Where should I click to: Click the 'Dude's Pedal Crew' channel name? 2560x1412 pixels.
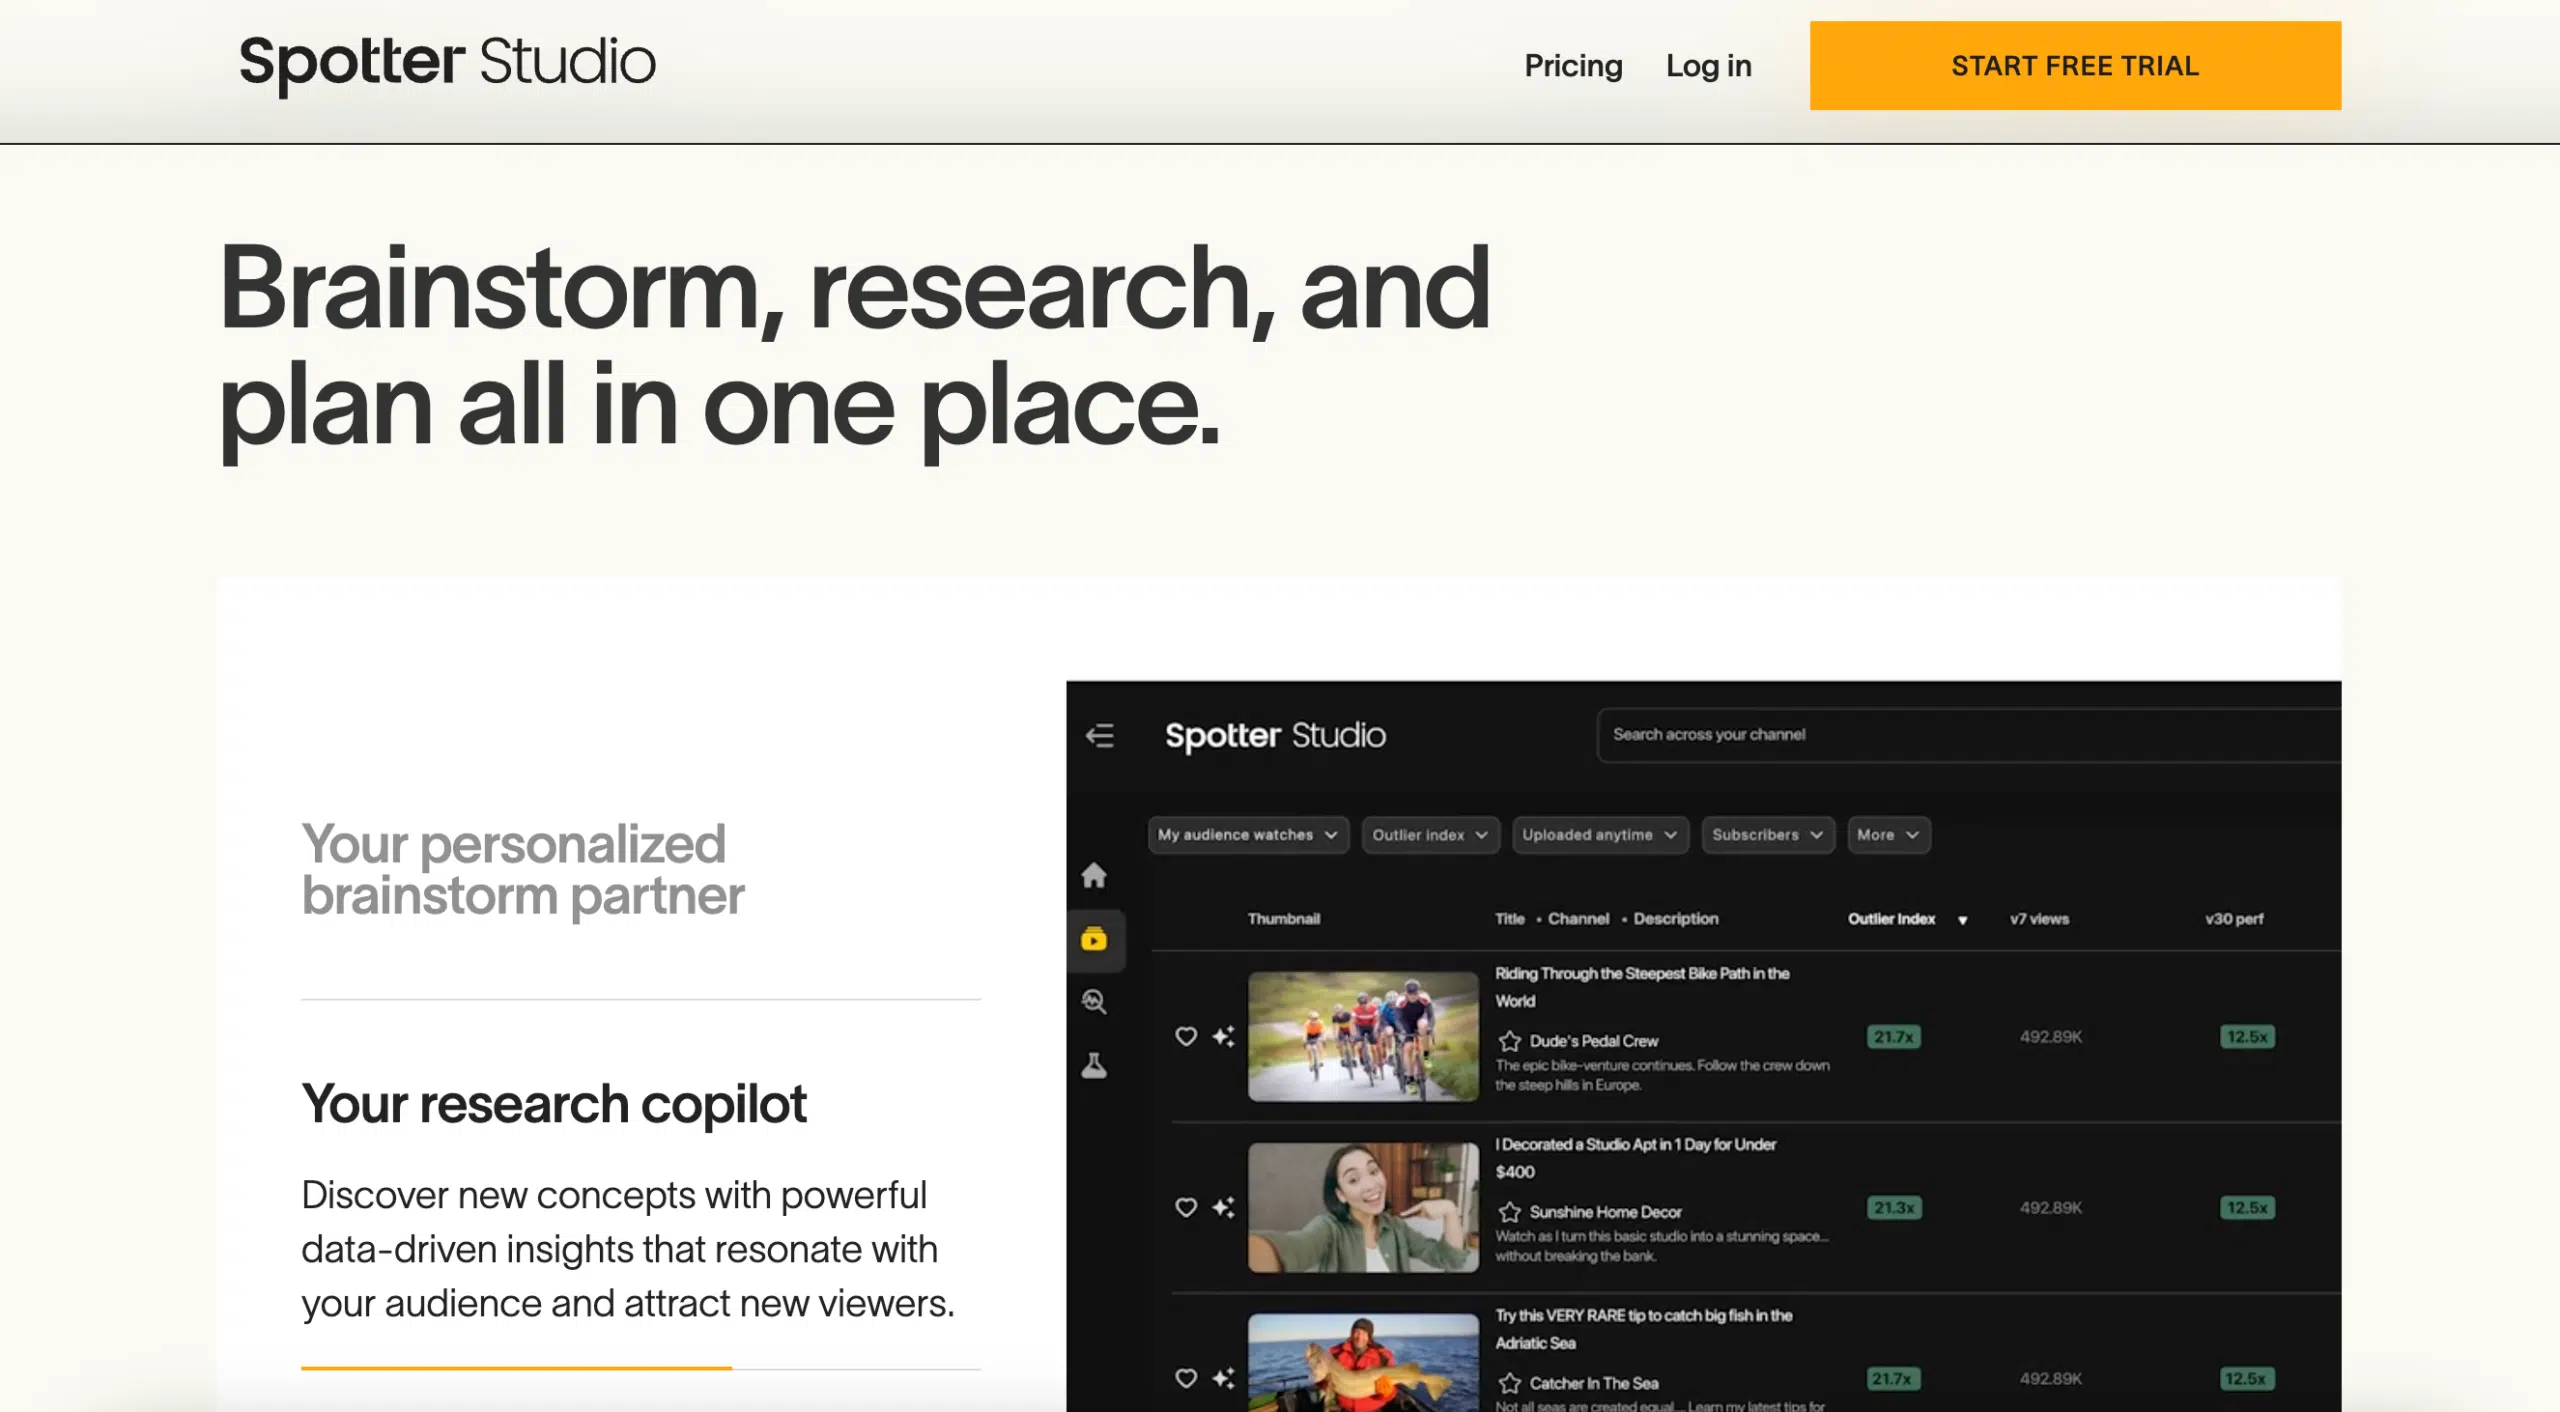click(x=1593, y=1041)
